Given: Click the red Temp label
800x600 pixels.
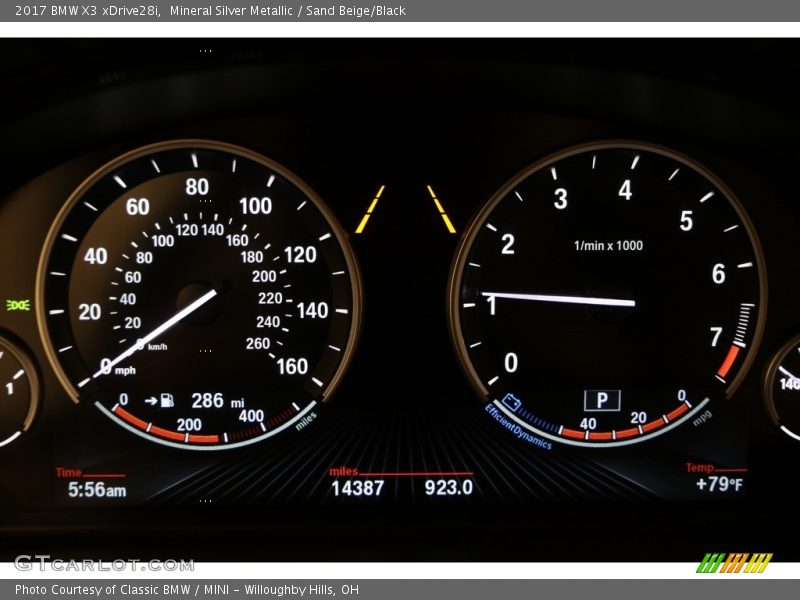Looking at the screenshot, I should coord(699,467).
